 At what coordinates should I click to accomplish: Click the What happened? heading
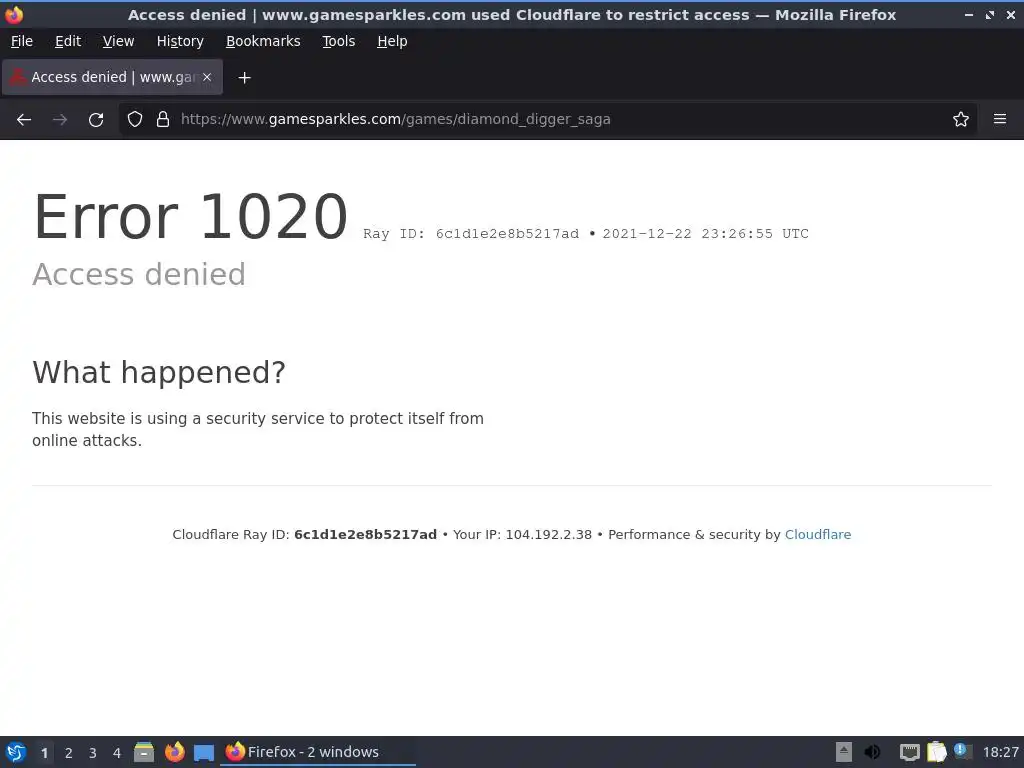click(159, 373)
